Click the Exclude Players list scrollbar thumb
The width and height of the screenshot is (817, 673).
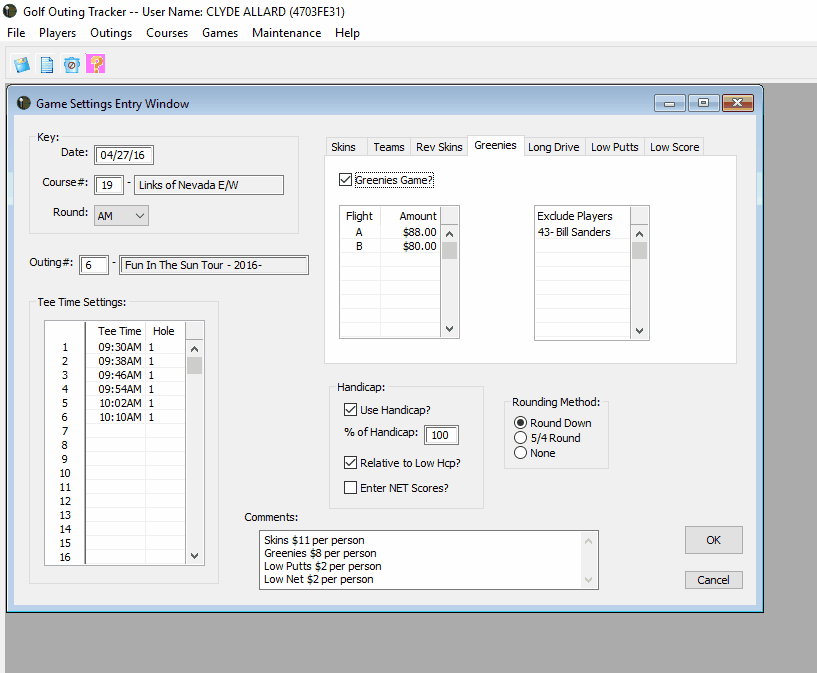coord(639,251)
